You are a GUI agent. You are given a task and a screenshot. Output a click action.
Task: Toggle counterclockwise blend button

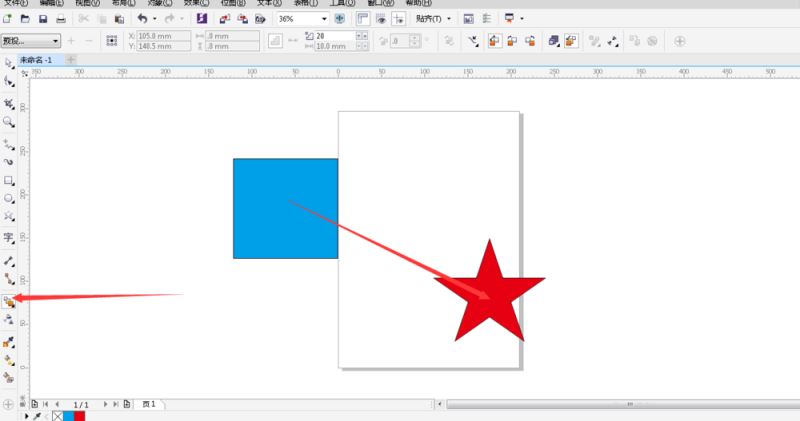tap(530, 41)
